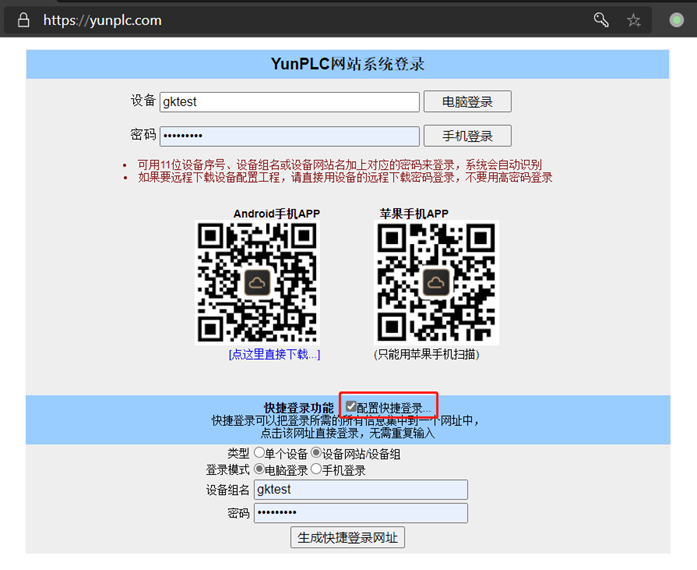Toggle the 配置快捷登录 checkbox

[351, 406]
